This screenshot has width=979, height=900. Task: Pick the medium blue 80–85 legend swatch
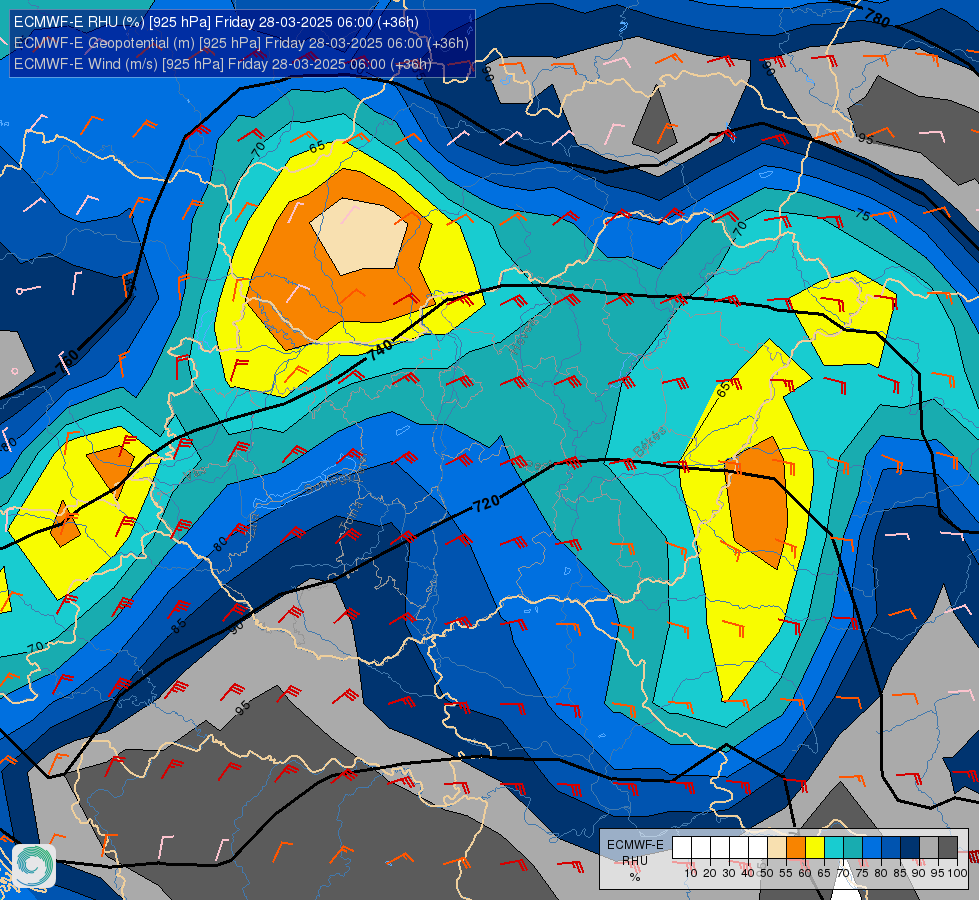891,848
